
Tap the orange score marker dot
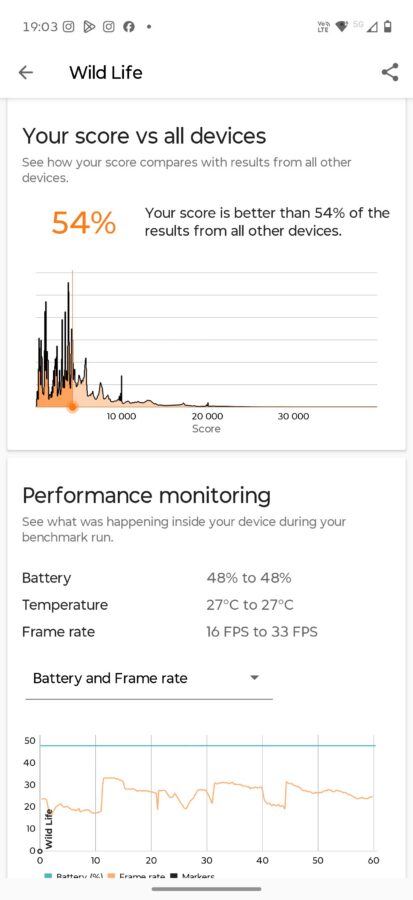coord(72,407)
